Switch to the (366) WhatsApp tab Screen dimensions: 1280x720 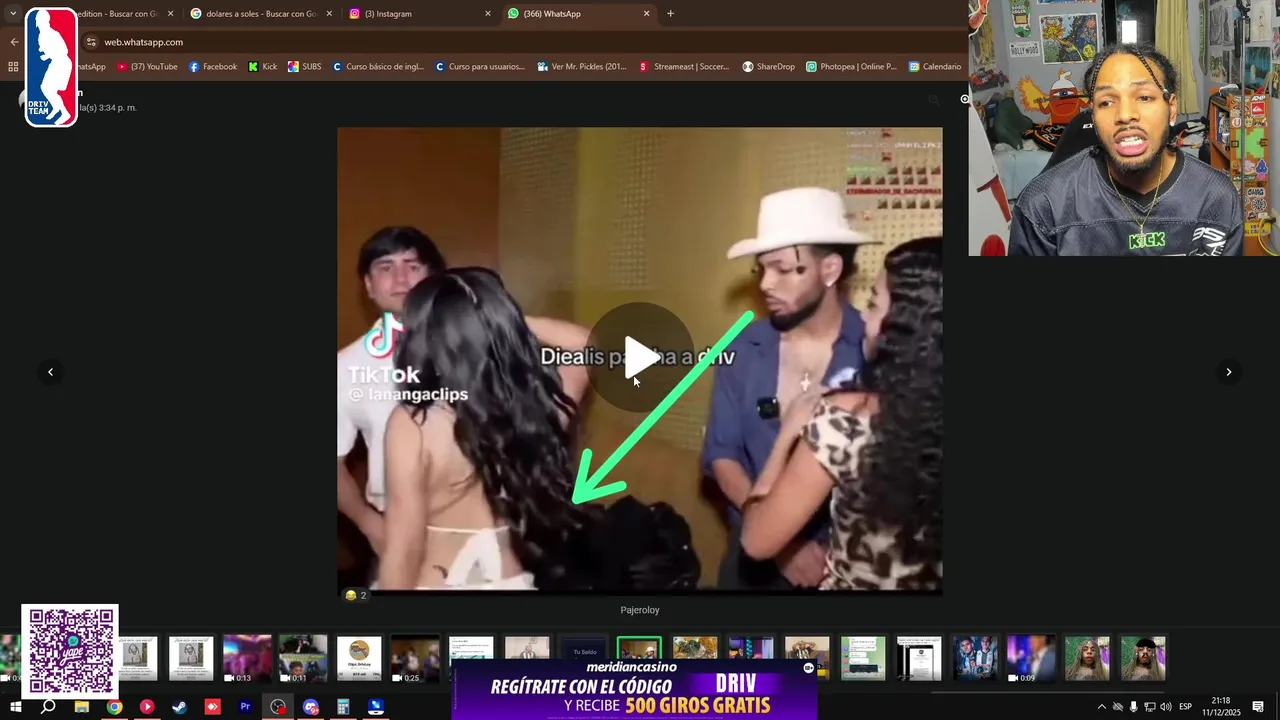[x=578, y=14]
